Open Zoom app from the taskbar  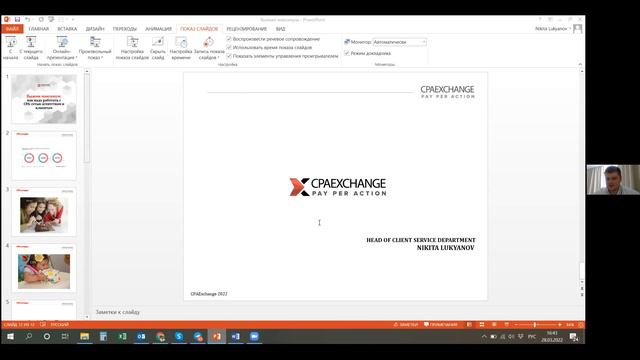tap(254, 336)
